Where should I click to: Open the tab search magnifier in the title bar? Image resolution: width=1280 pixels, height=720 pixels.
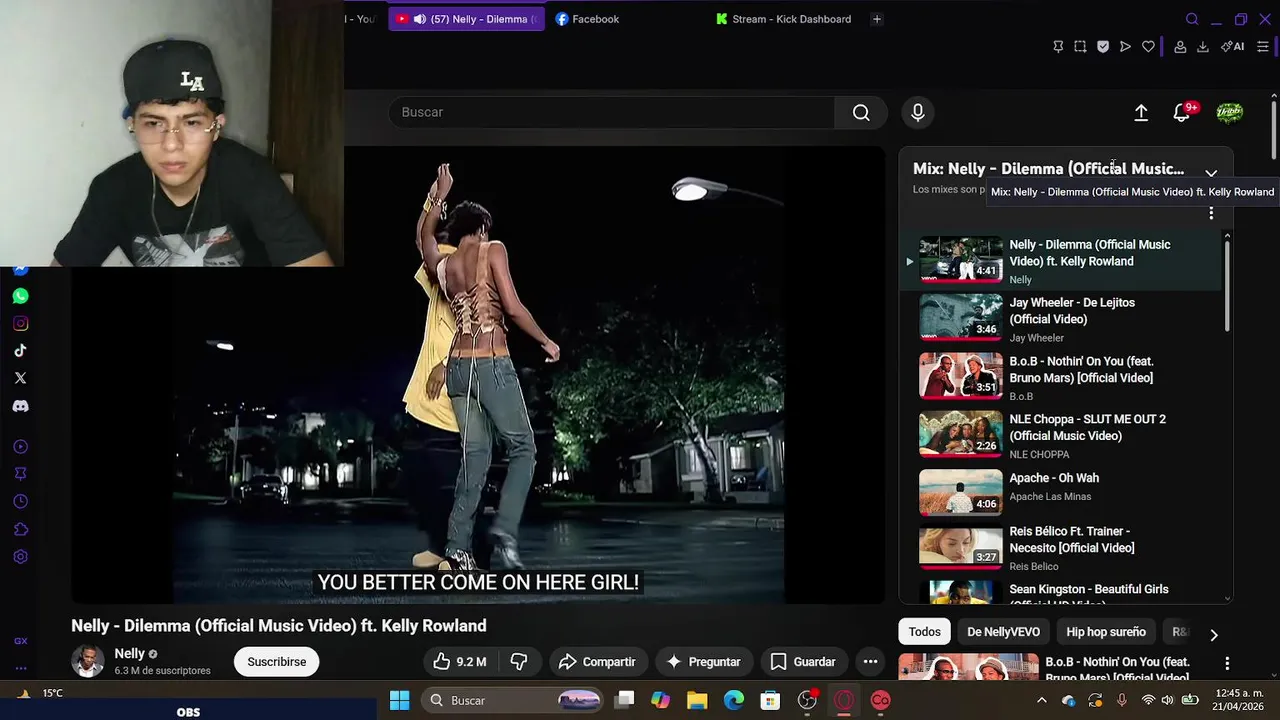click(x=1192, y=19)
